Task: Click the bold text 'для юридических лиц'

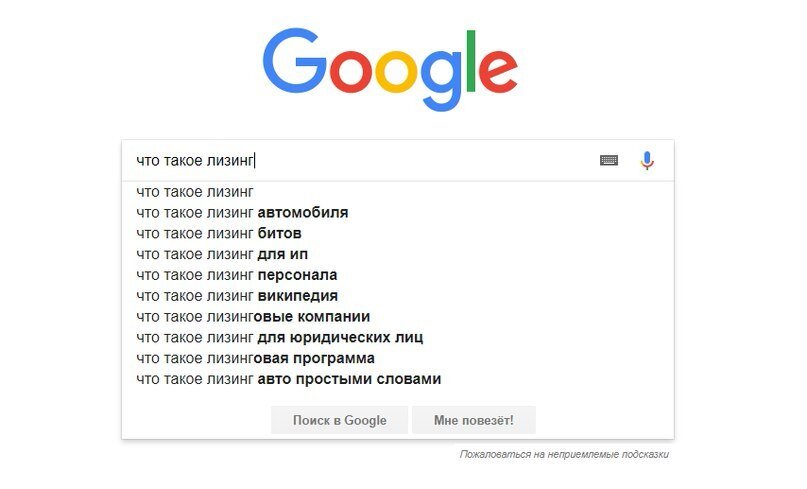Action: pos(340,338)
